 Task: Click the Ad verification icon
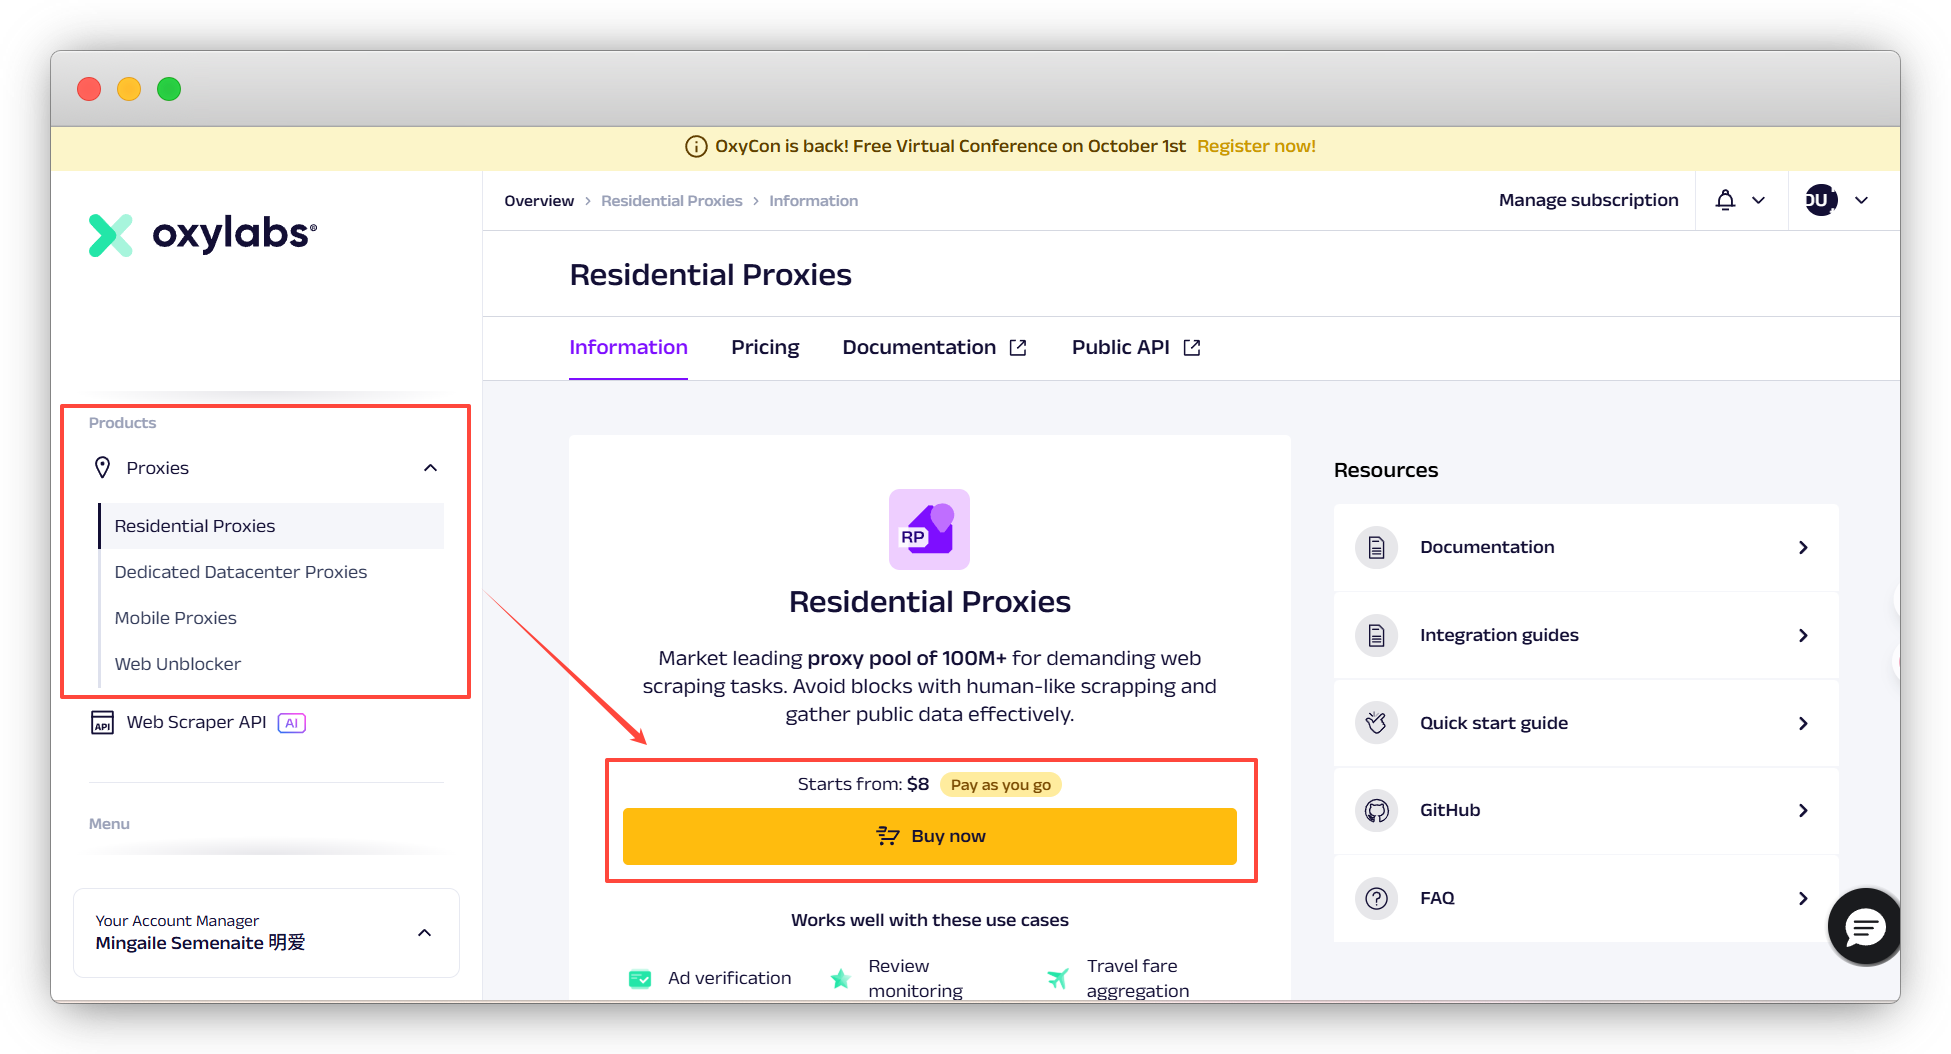640,978
